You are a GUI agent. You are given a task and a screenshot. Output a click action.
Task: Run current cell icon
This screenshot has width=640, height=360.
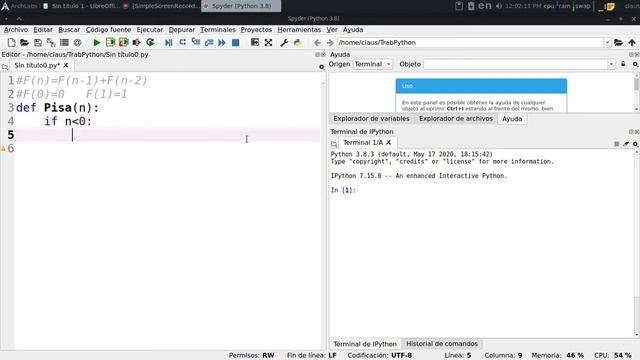pos(110,42)
